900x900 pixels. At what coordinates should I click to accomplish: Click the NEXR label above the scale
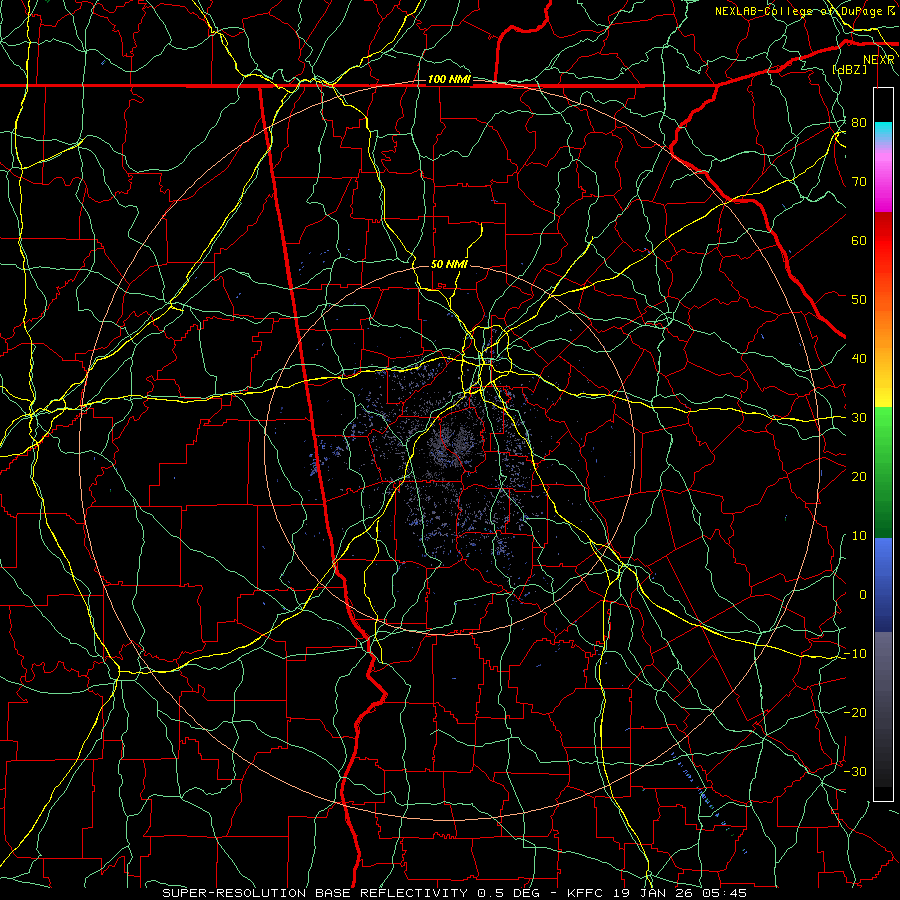point(879,60)
